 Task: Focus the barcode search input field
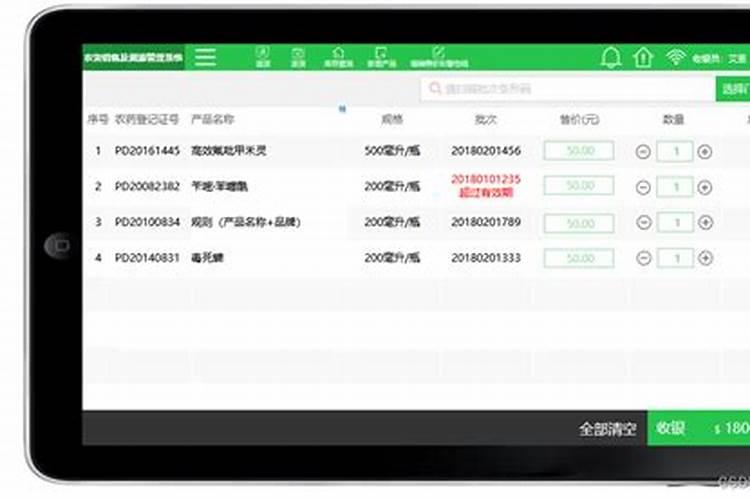[x=567, y=89]
